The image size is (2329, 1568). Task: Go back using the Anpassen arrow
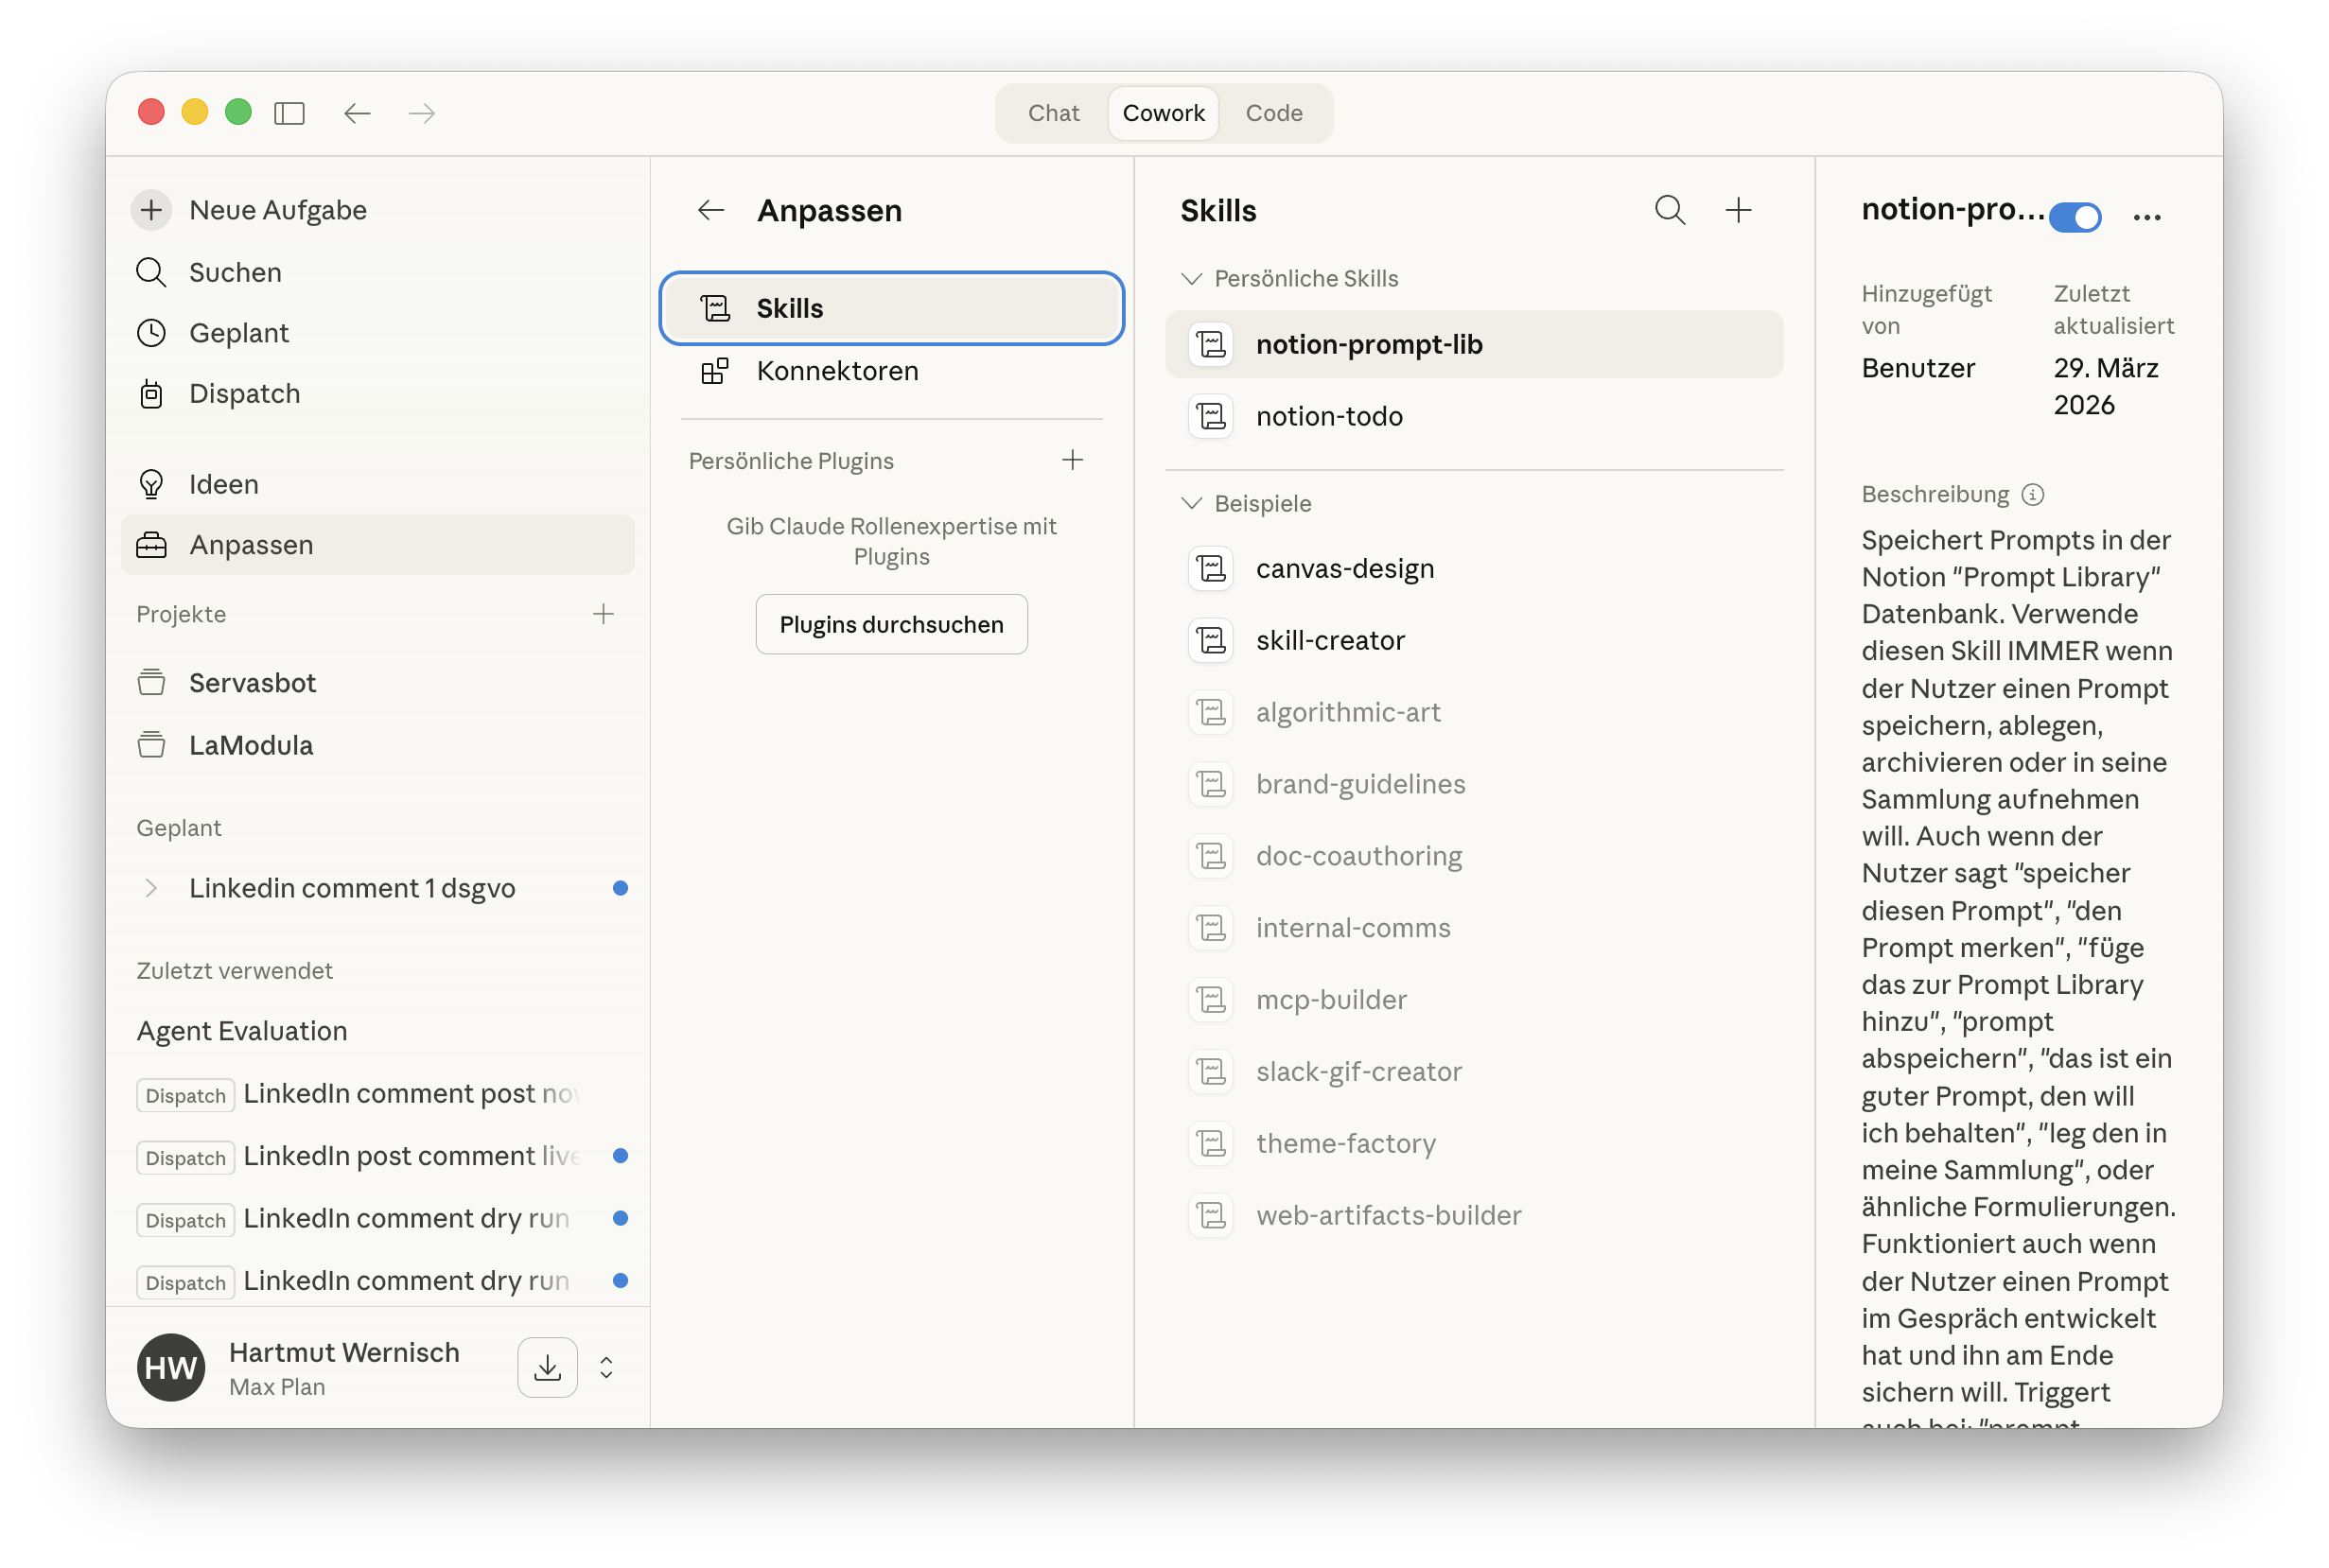(711, 210)
